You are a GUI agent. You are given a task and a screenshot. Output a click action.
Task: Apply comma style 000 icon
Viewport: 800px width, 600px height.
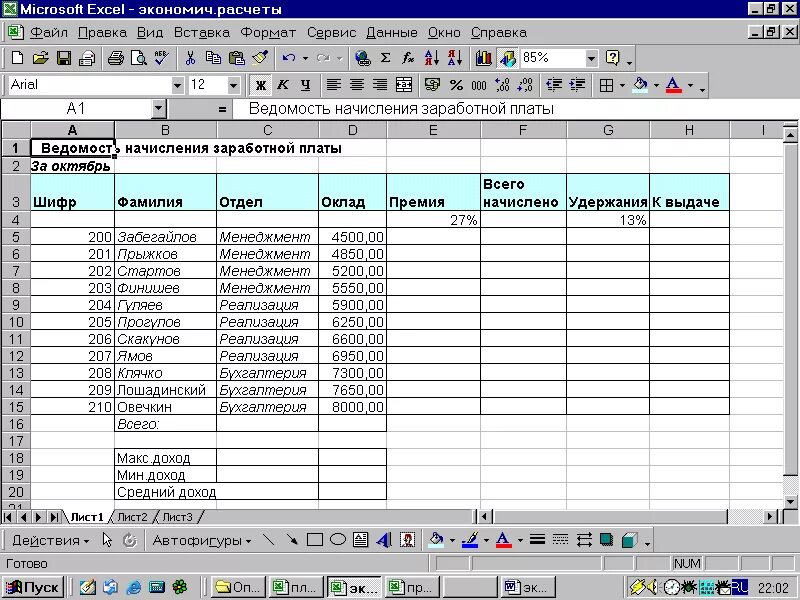[479, 85]
